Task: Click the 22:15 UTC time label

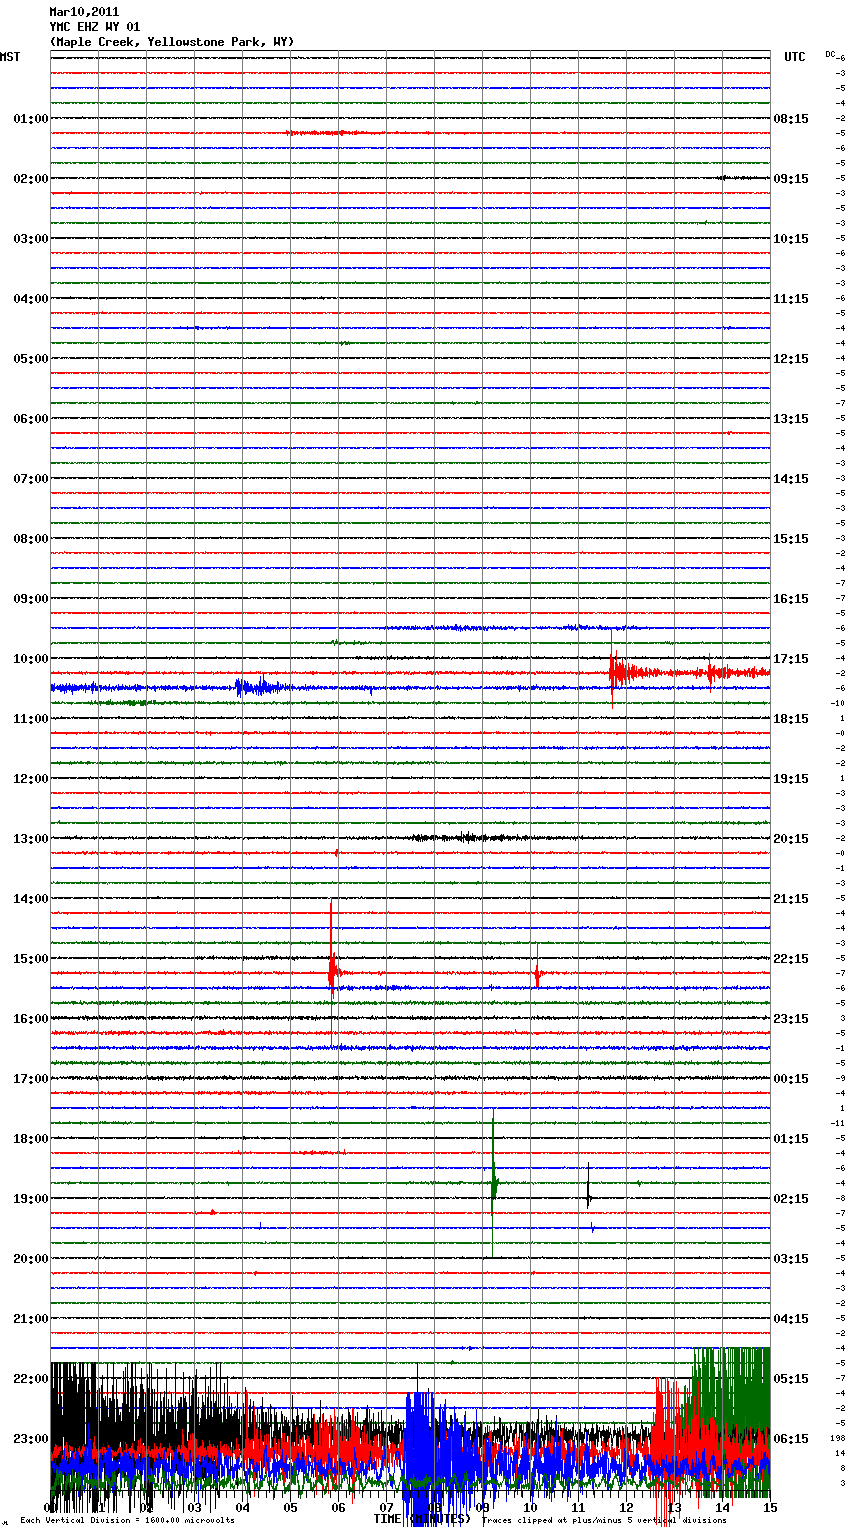Action: click(791, 959)
